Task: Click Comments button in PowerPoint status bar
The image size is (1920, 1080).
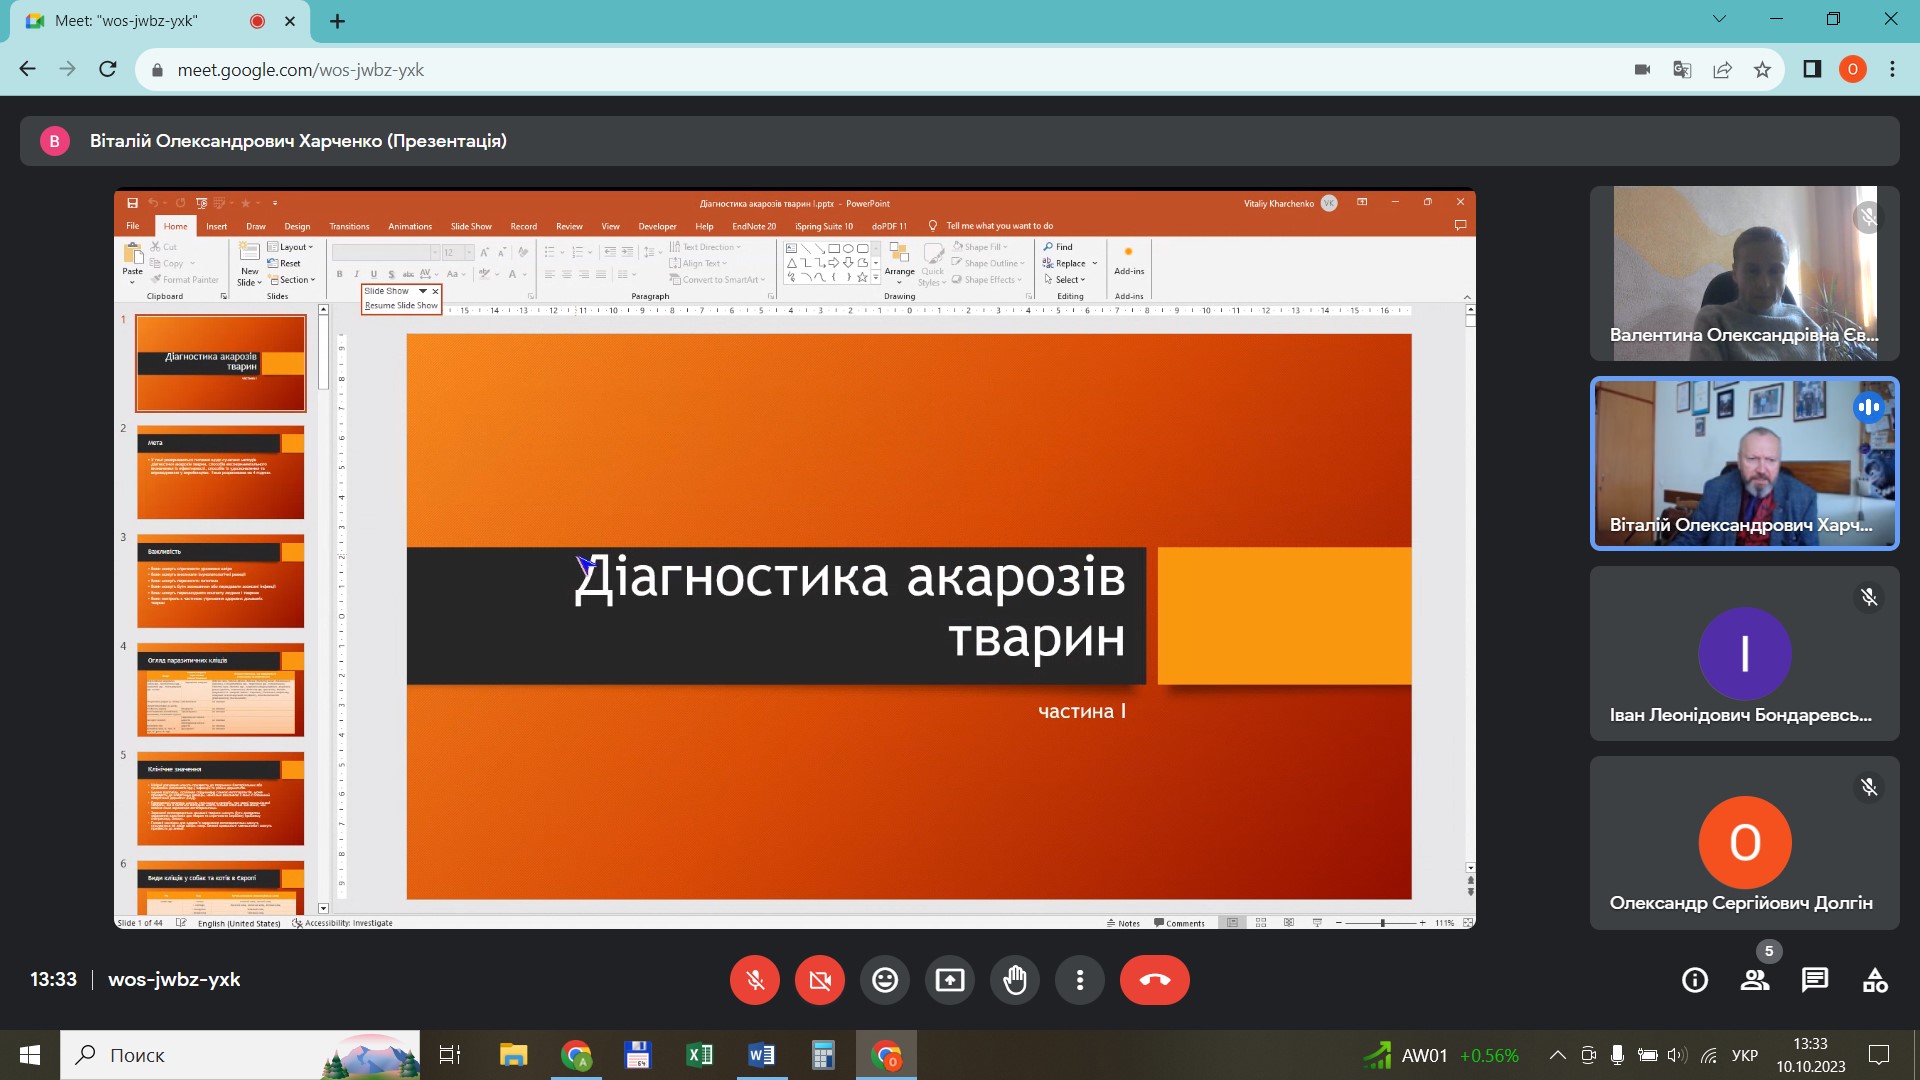Action: coord(1179,923)
